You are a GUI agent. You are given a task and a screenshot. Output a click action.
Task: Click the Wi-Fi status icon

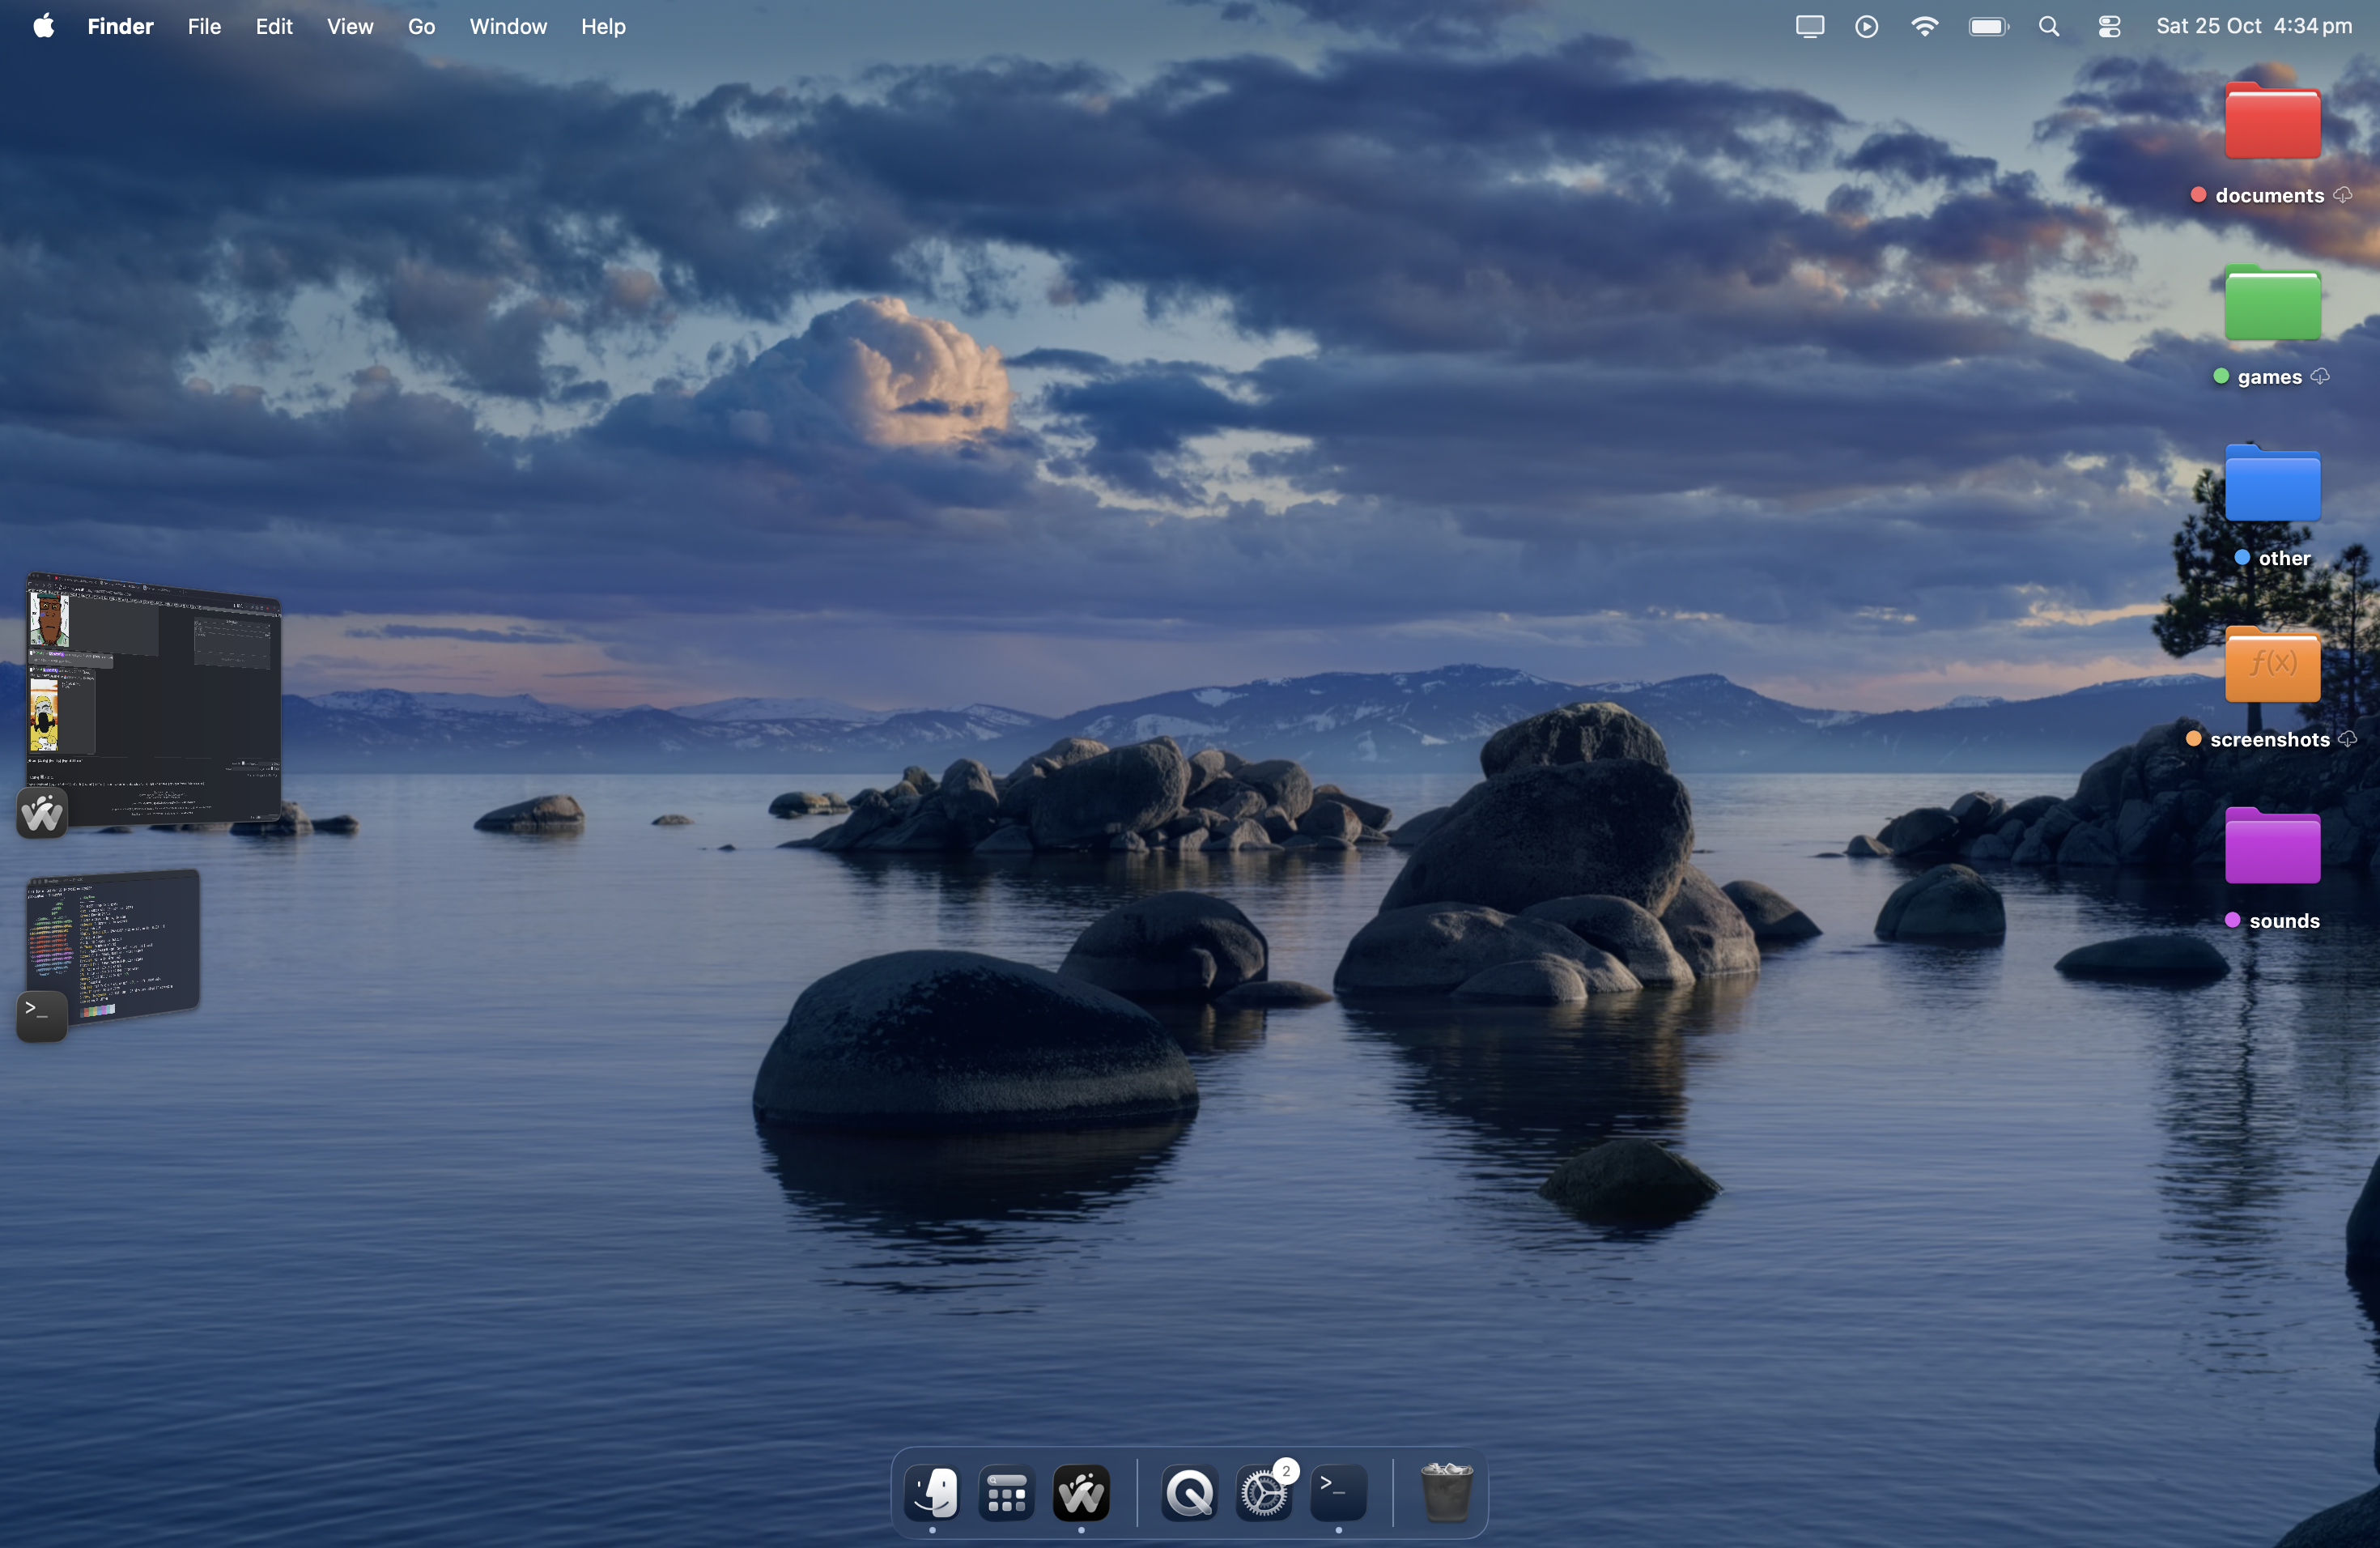tap(1924, 27)
